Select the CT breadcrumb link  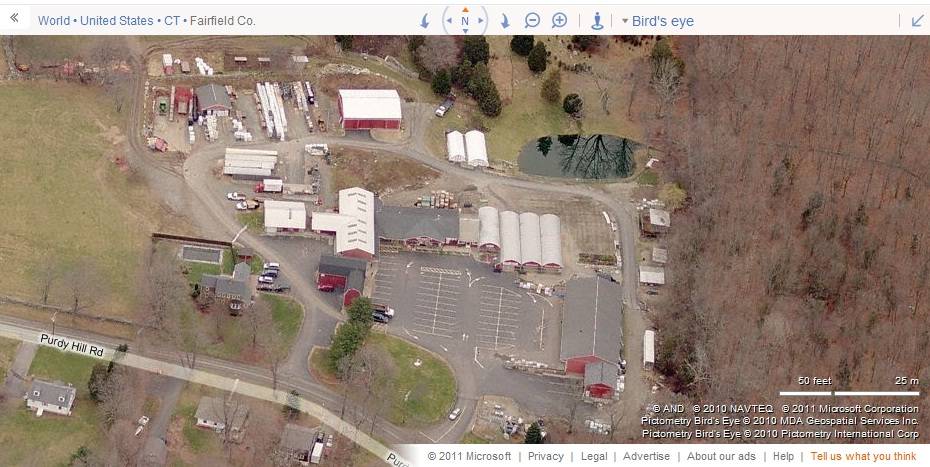click(172, 21)
